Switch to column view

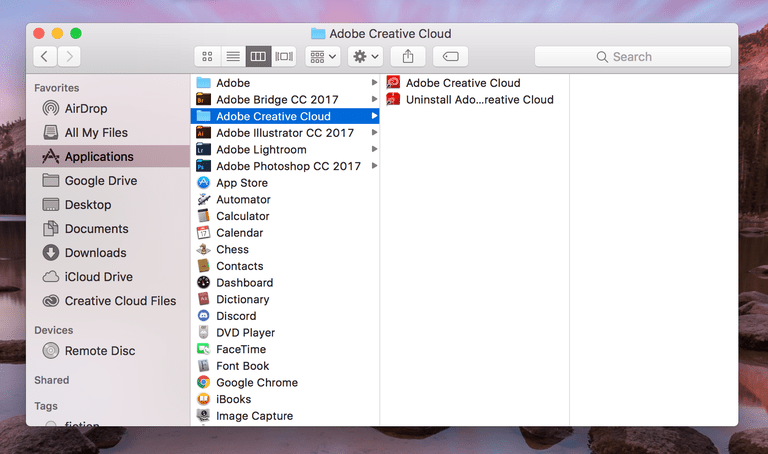coord(258,56)
